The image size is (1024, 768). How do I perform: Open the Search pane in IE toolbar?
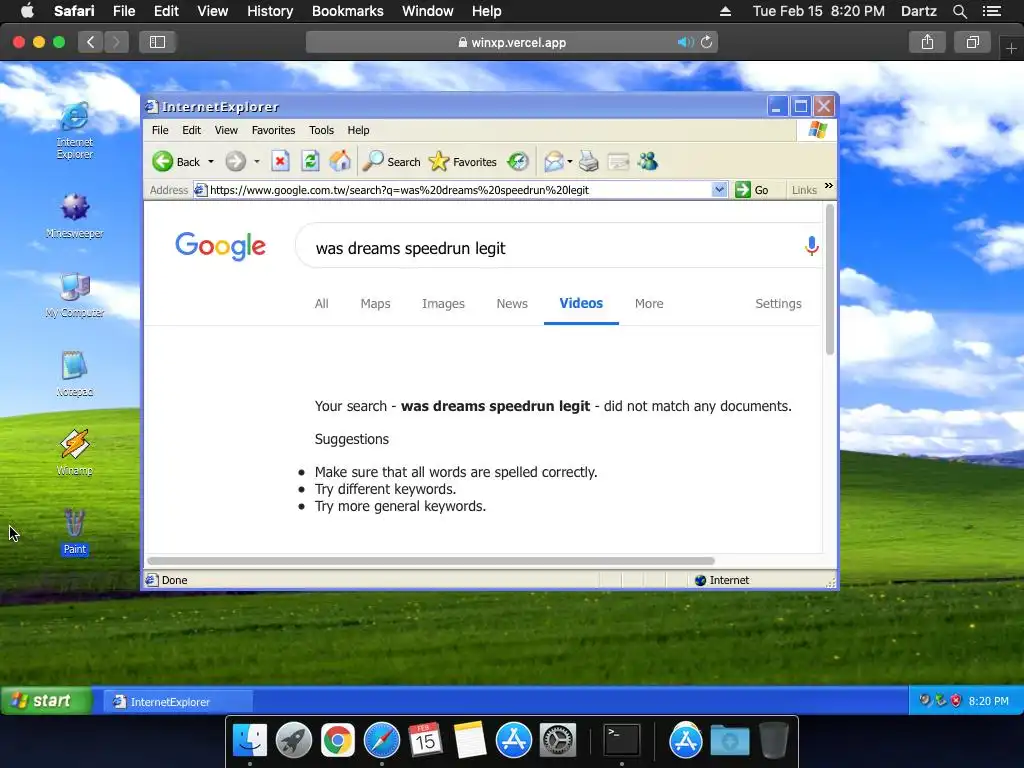392,161
